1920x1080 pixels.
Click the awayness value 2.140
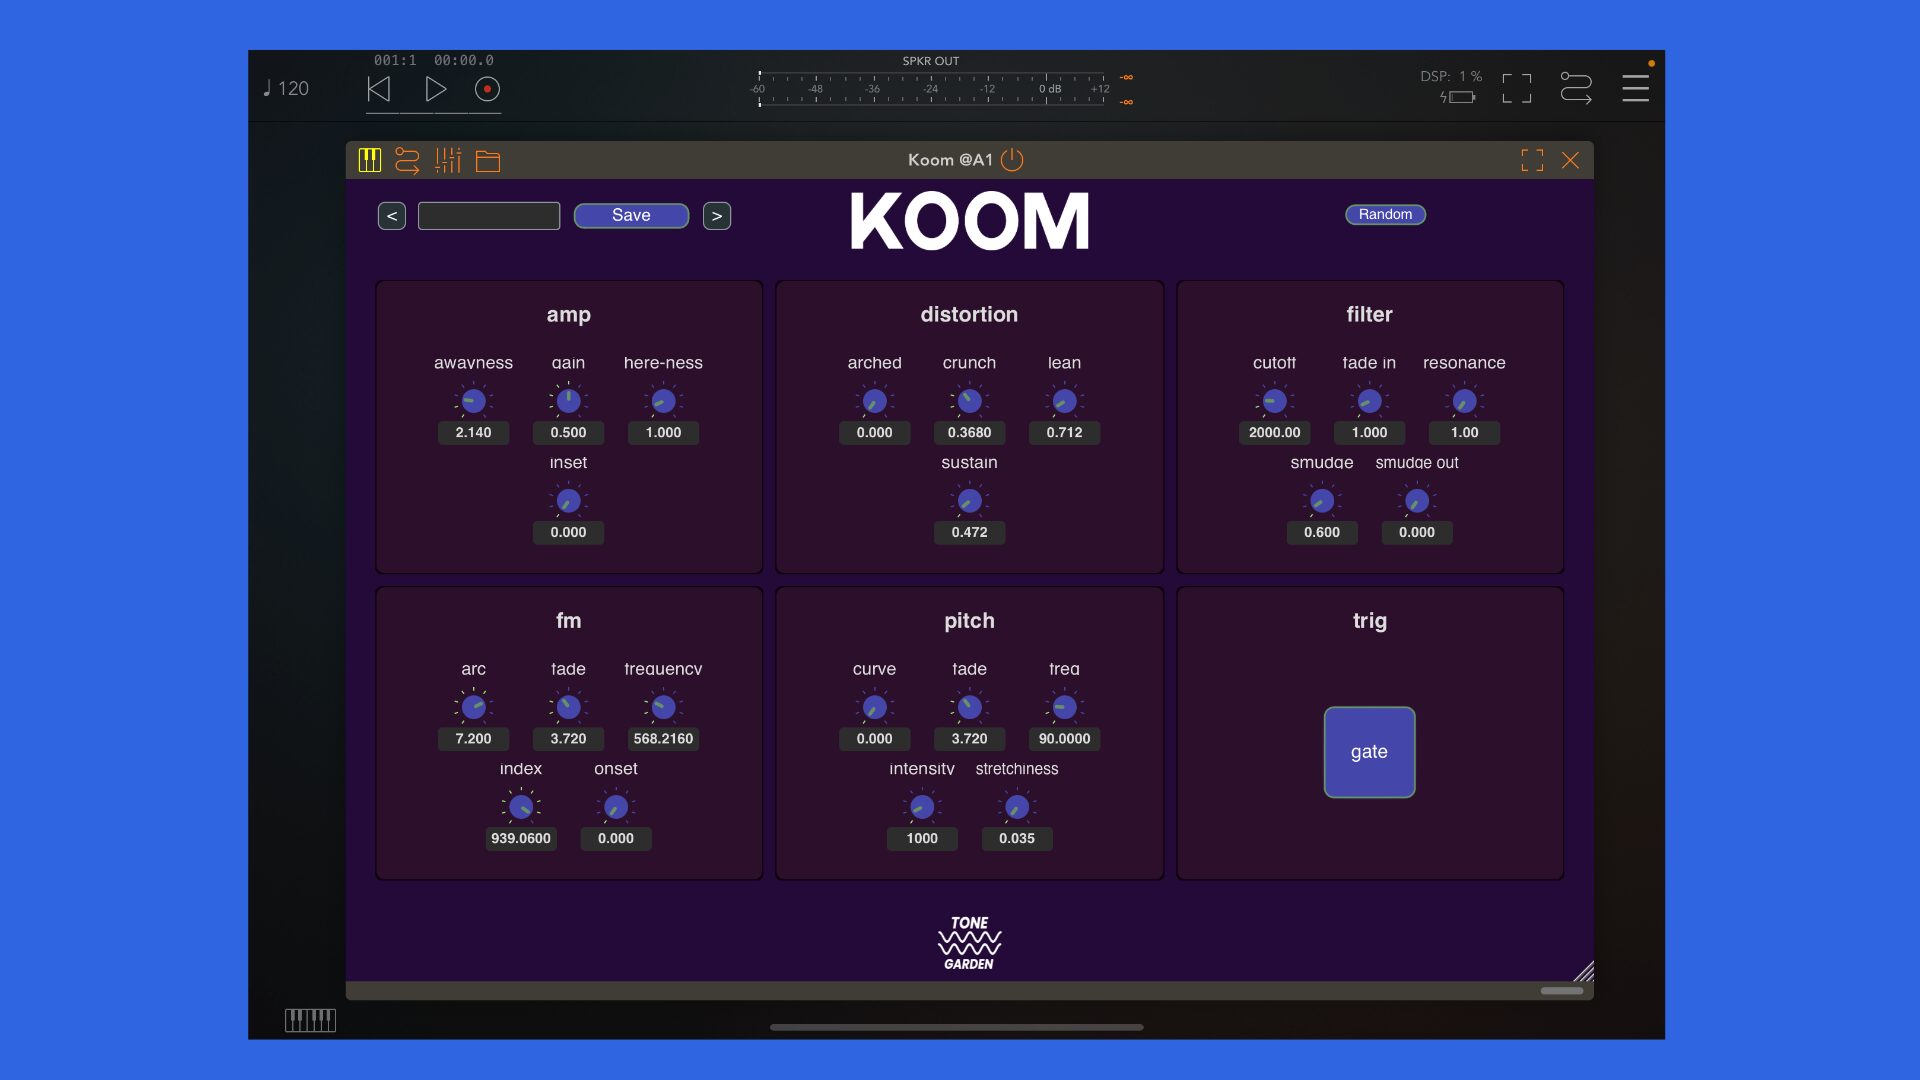tap(474, 433)
